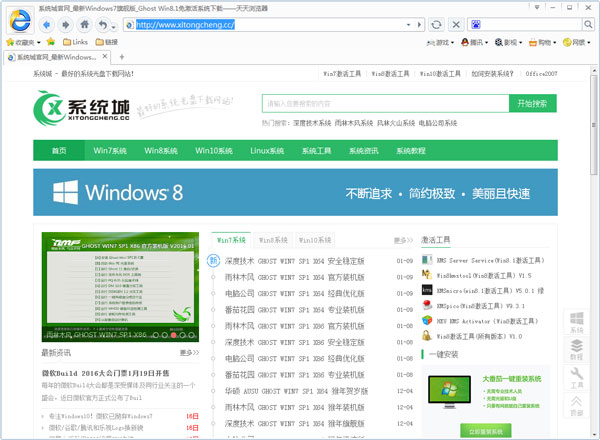Click the Windows 8 blue banner
Screen dimensions: 600x440
295,192
